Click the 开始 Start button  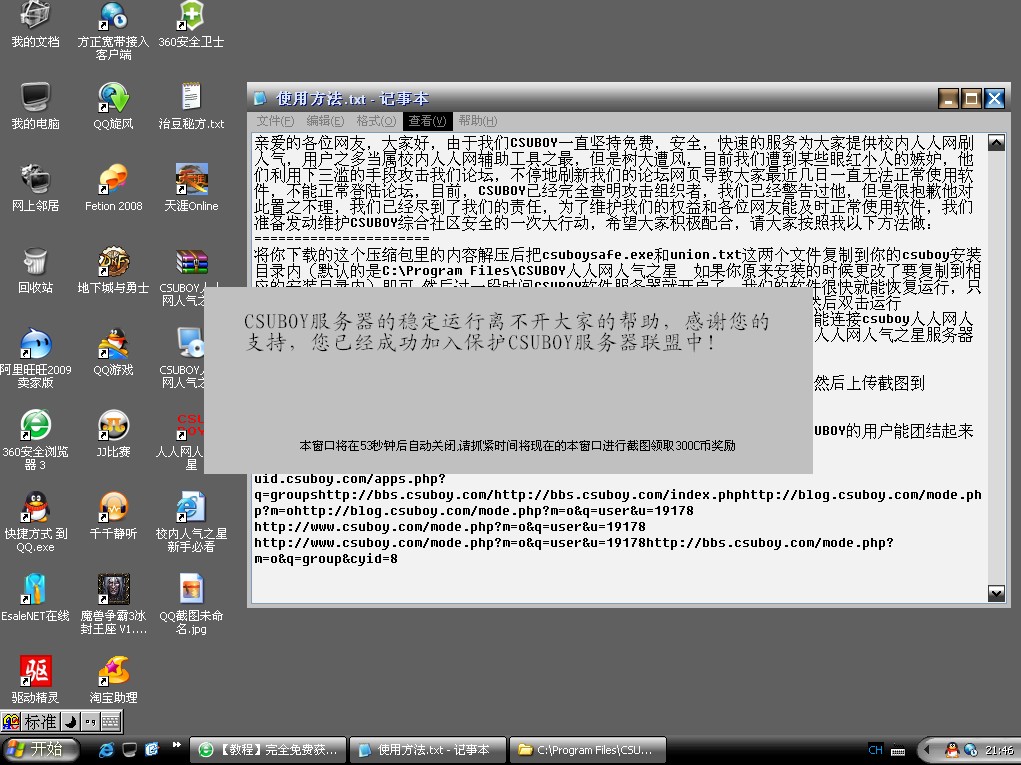pos(39,750)
